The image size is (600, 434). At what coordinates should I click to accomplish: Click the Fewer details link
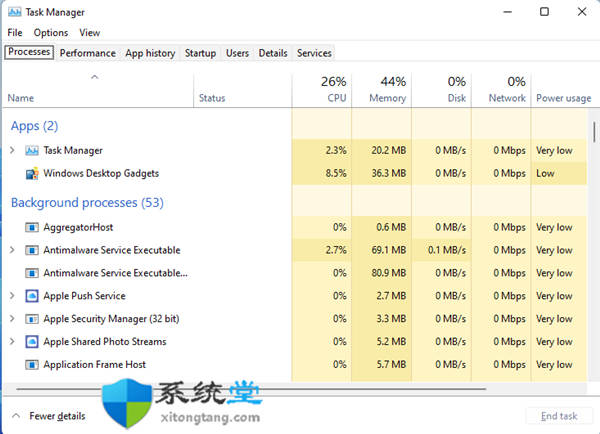click(x=57, y=416)
